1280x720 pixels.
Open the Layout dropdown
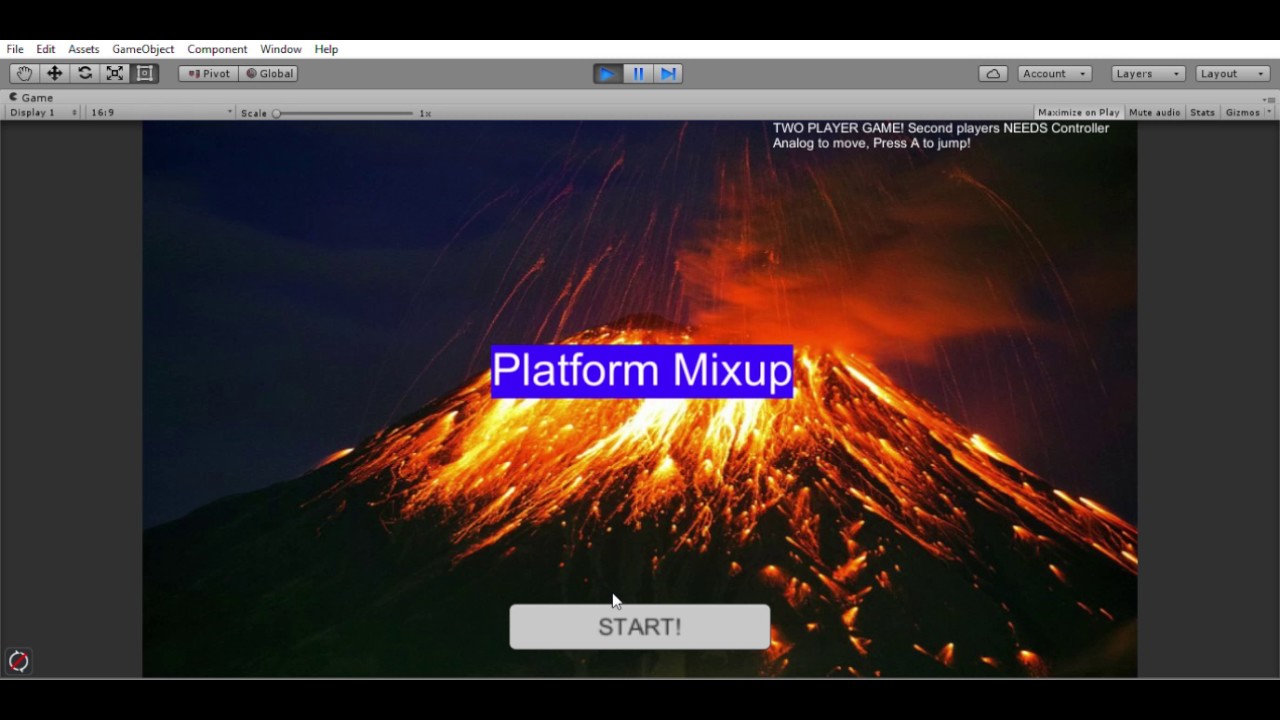coord(1233,73)
